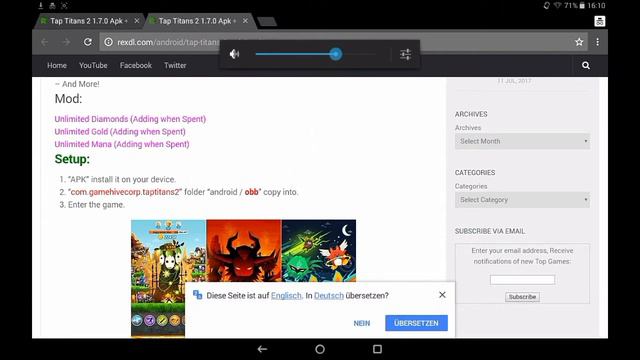
Task: Expand the Select Month archives dropdown
Action: click(522, 141)
